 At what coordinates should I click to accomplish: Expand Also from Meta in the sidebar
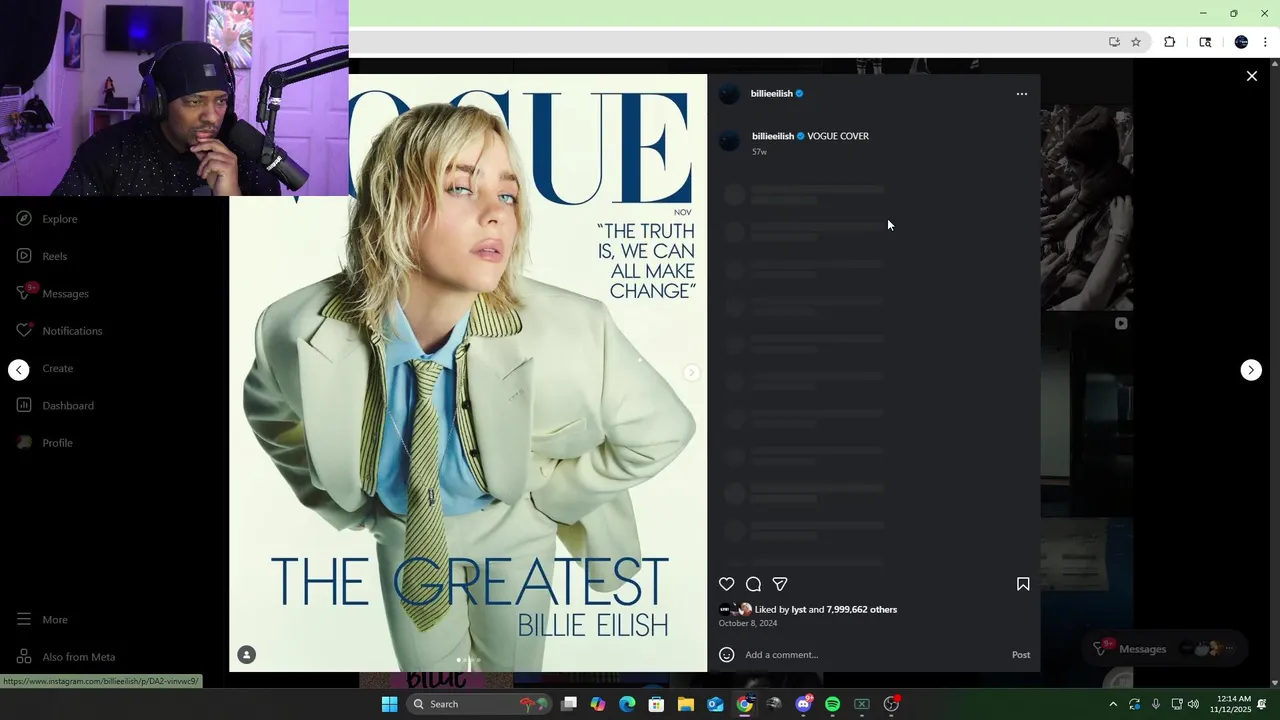pos(65,657)
